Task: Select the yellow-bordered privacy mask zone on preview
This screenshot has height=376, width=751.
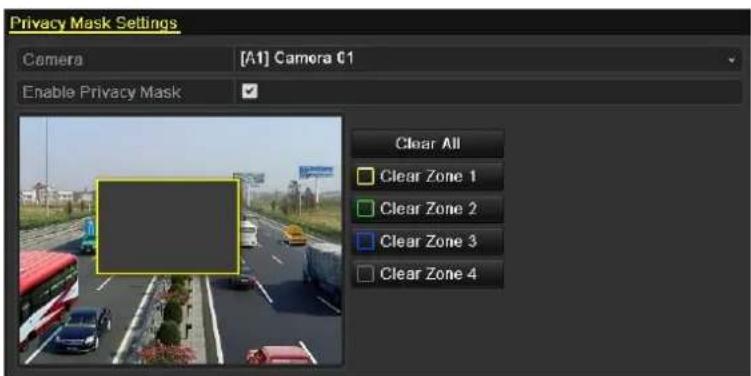Action: pos(168,227)
